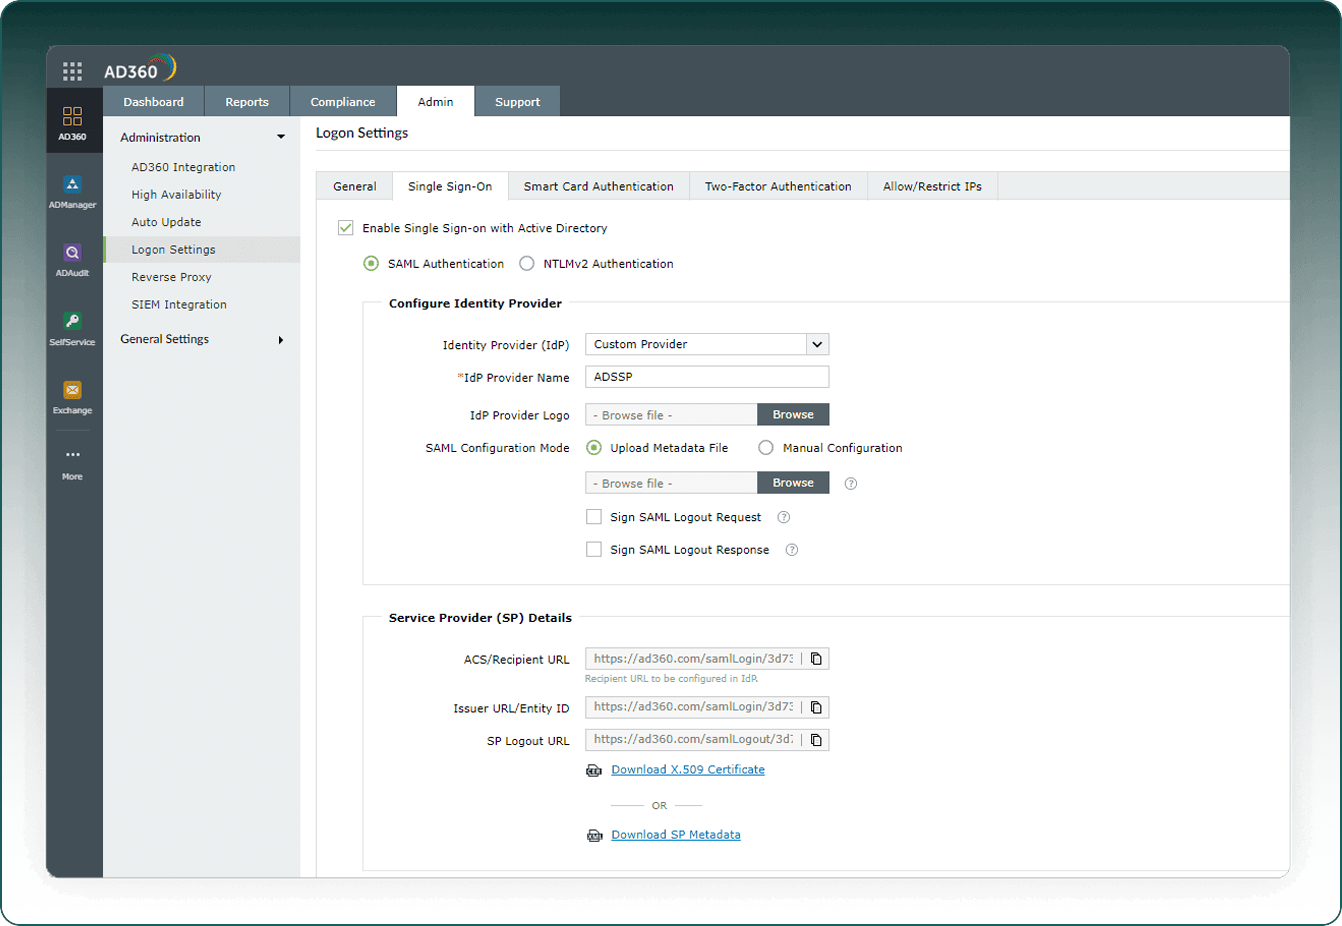
Task: Open the apps grid launcher icon
Action: (x=72, y=71)
